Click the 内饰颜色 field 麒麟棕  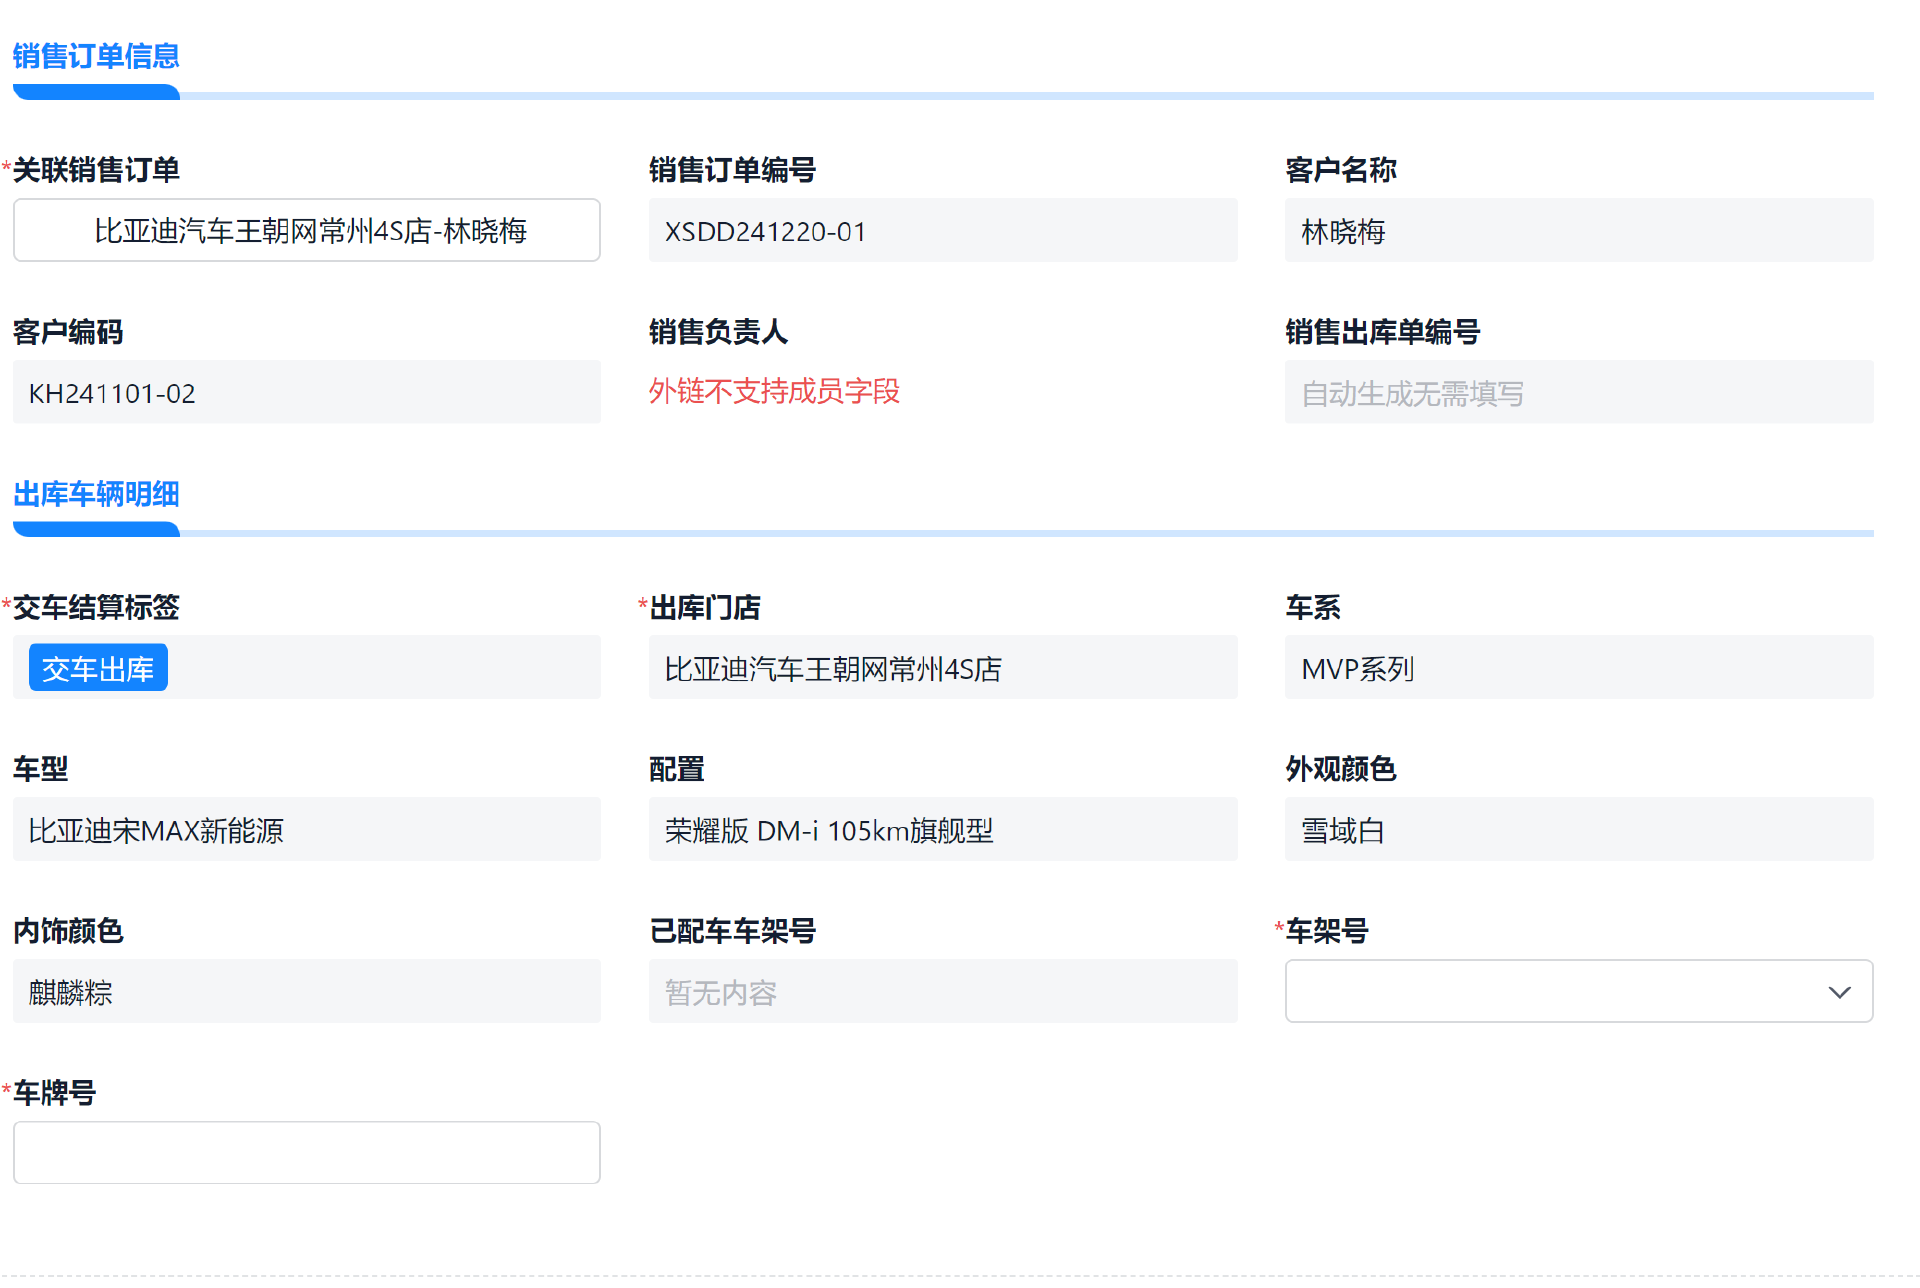(x=307, y=992)
